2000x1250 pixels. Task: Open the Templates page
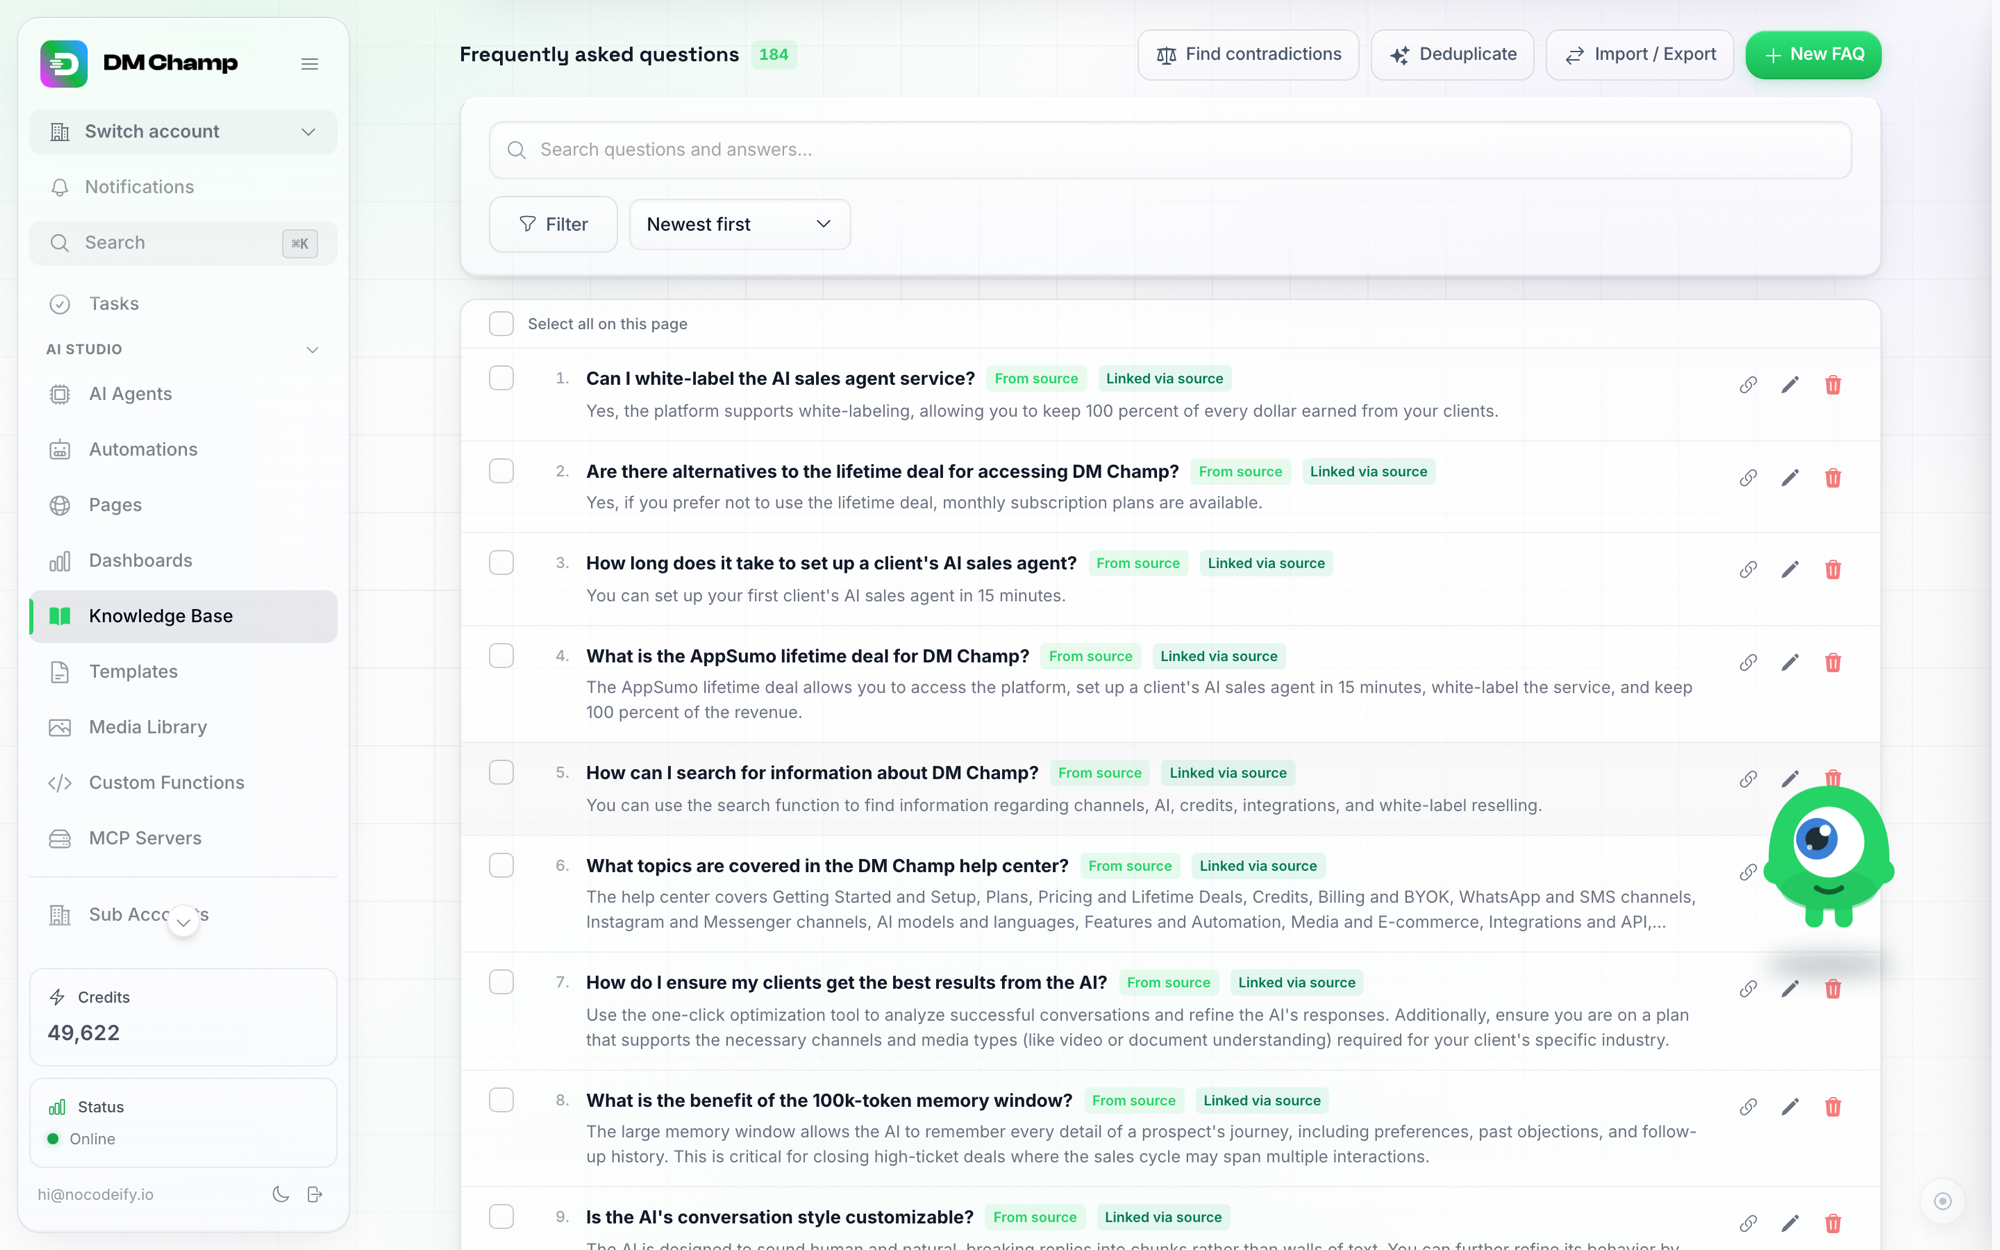tap(183, 672)
